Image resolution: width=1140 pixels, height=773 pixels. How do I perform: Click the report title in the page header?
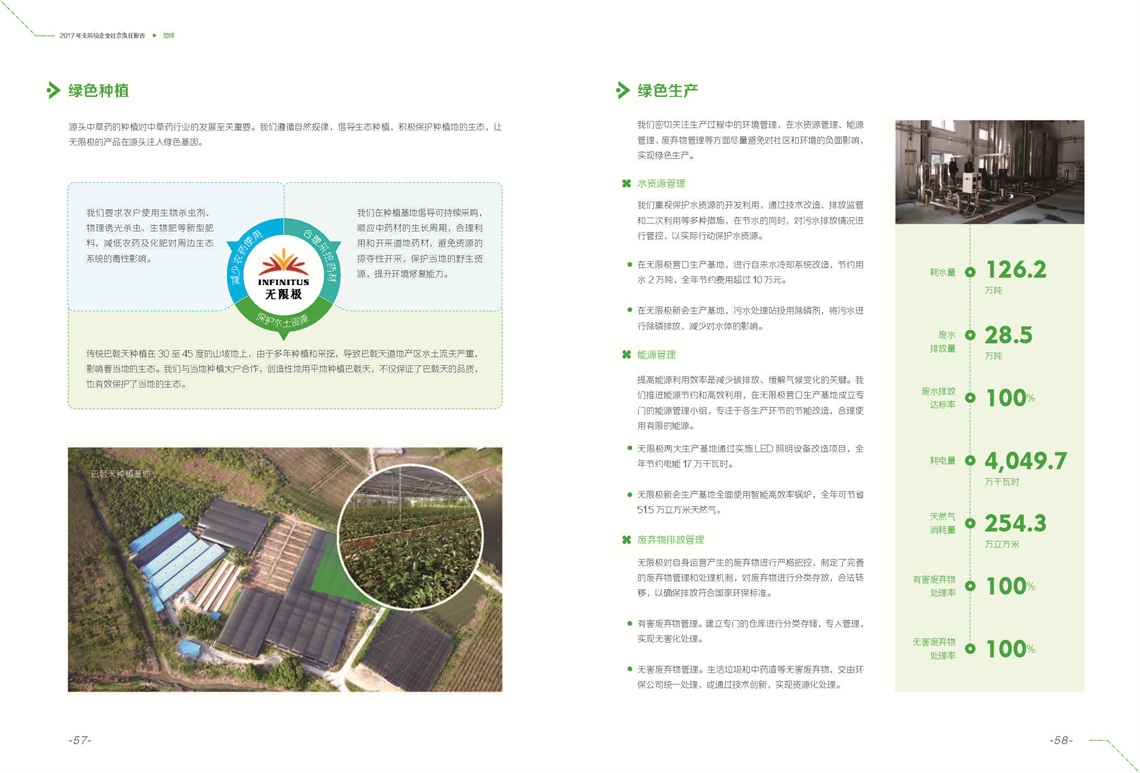tap(103, 36)
